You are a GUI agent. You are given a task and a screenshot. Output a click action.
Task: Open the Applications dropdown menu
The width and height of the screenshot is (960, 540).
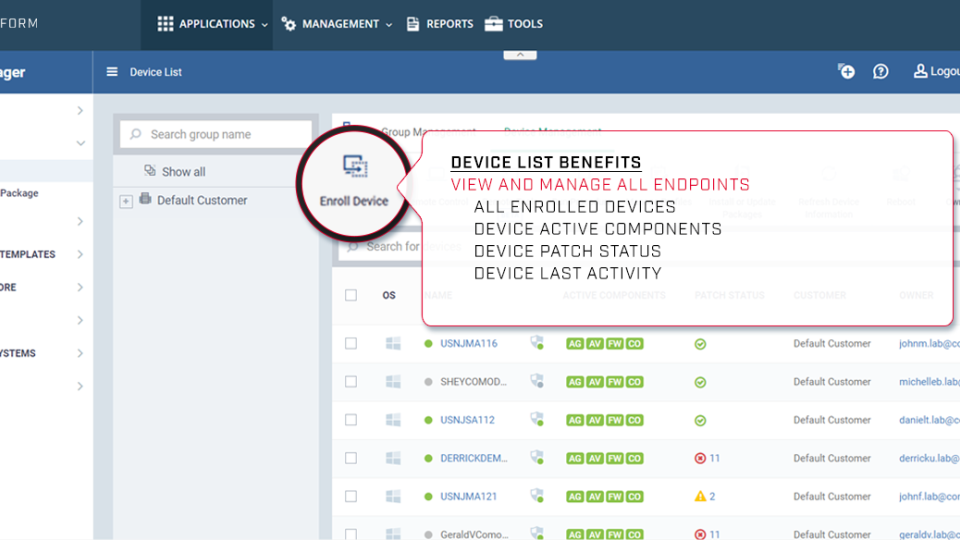point(213,24)
